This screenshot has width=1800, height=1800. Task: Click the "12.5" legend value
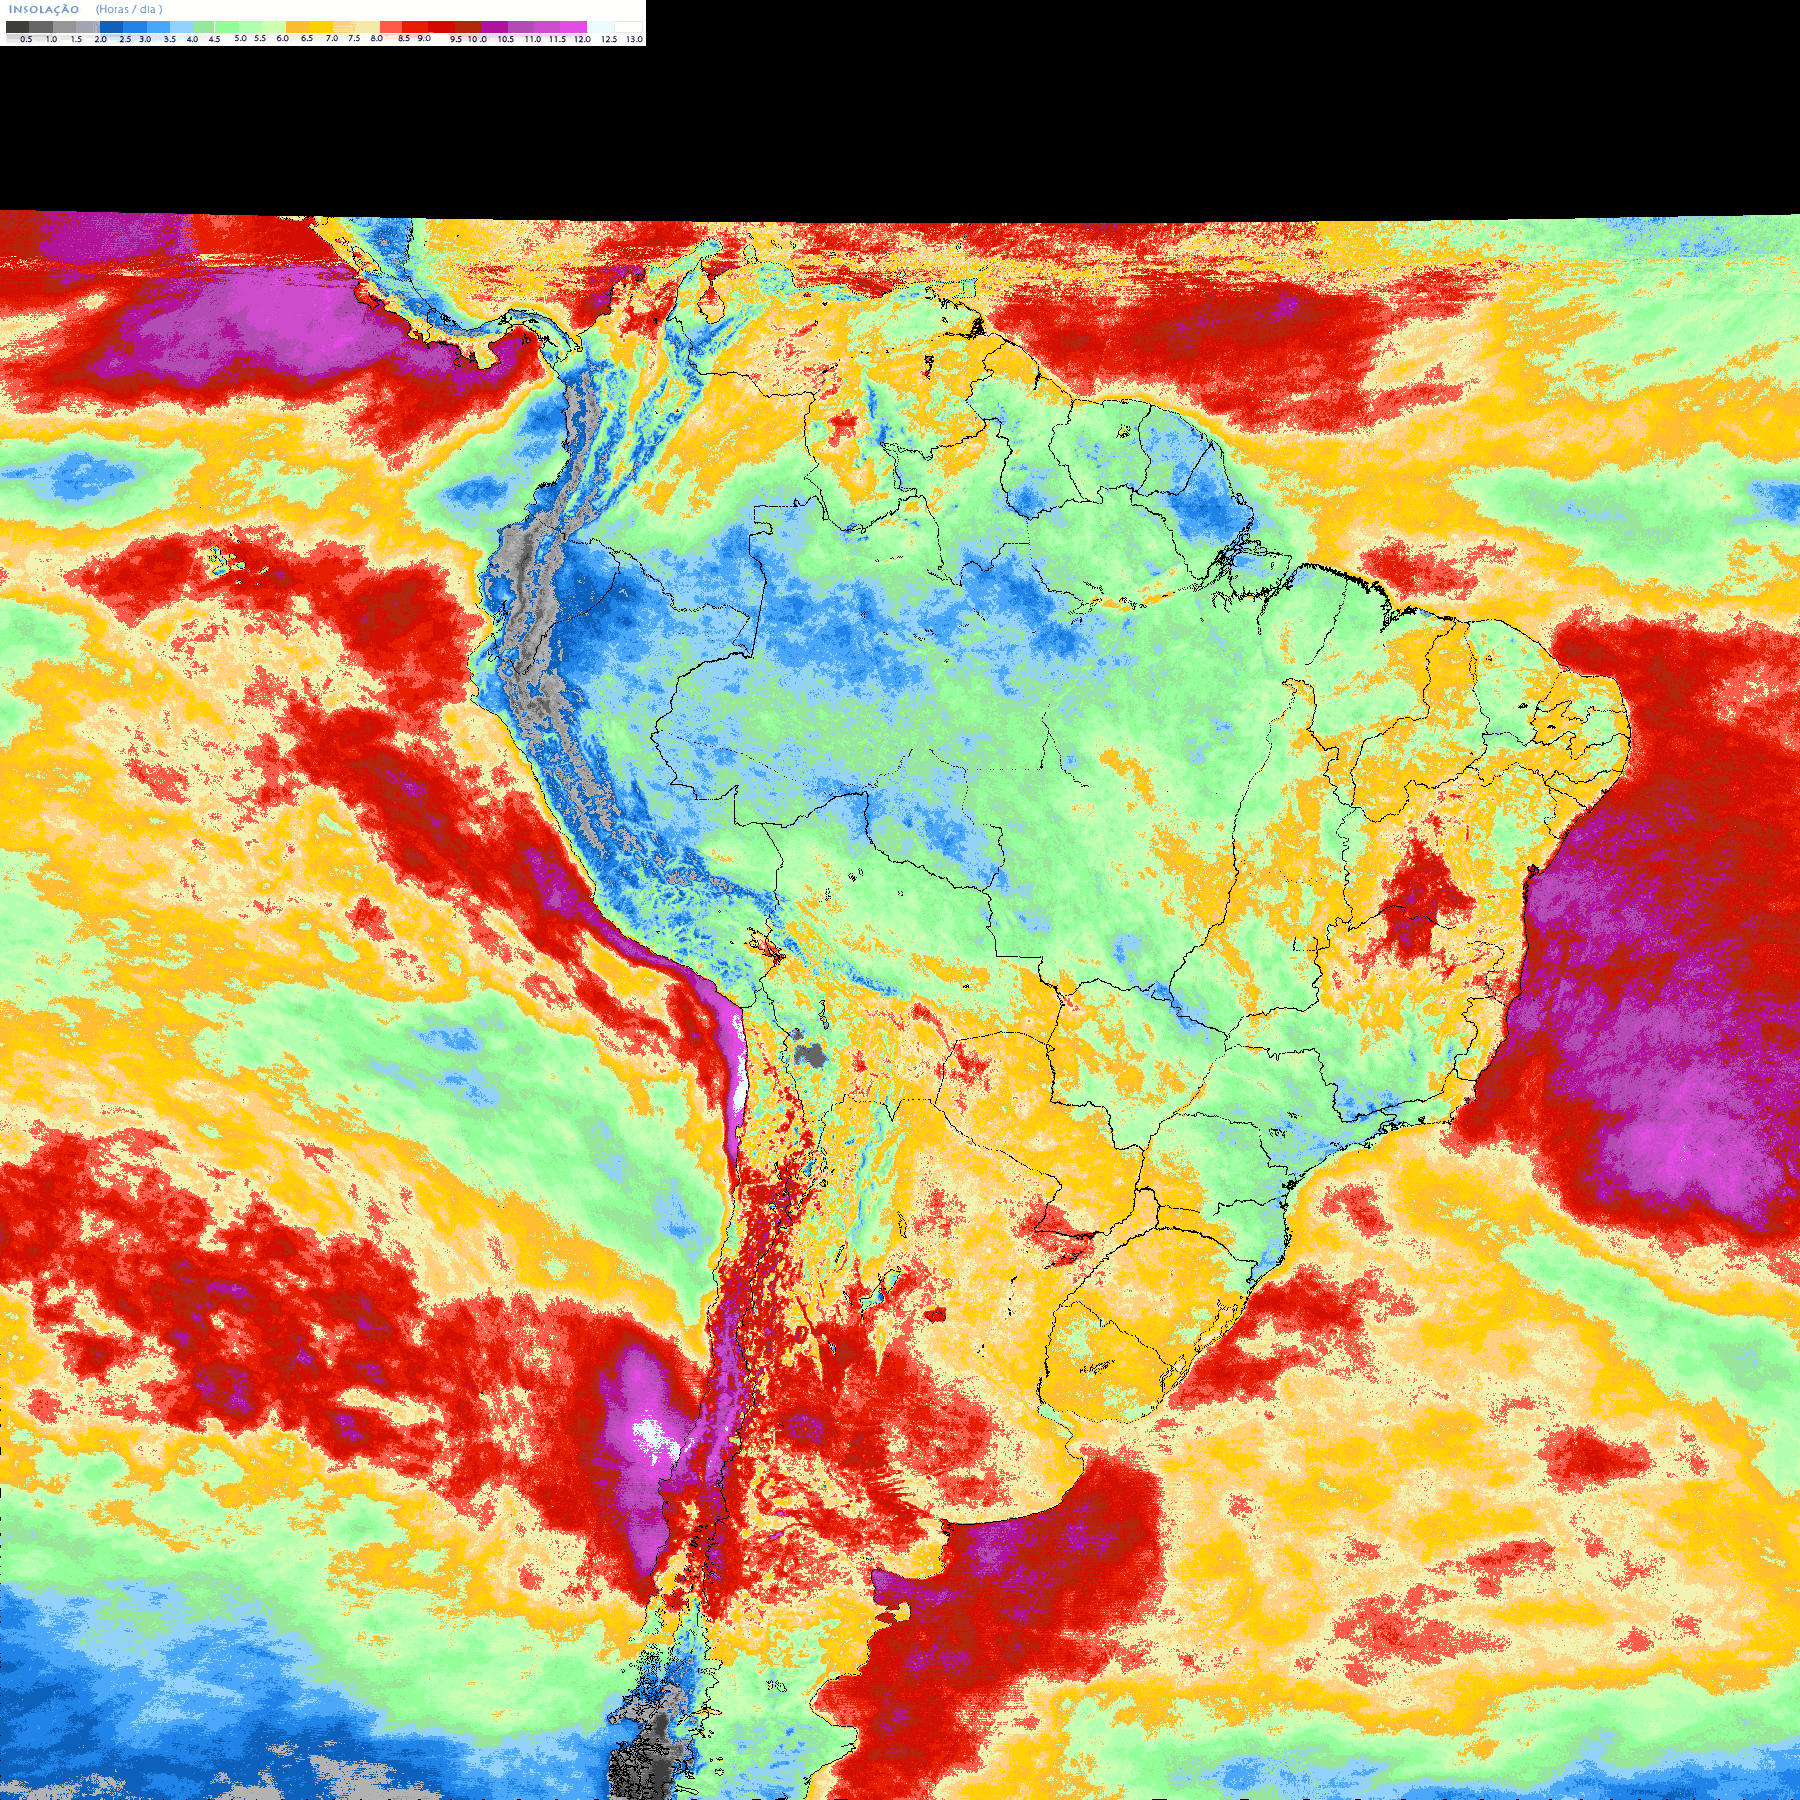(609, 39)
